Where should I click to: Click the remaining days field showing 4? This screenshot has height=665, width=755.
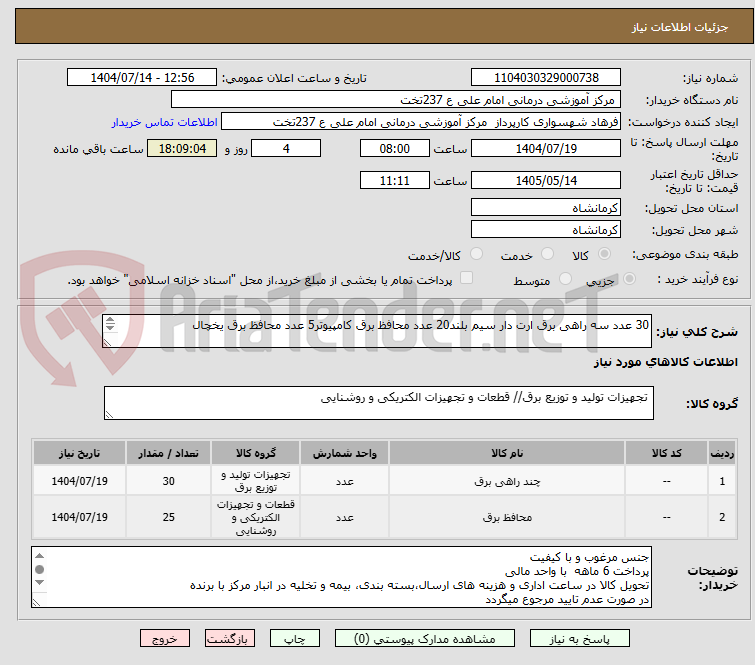point(286,148)
